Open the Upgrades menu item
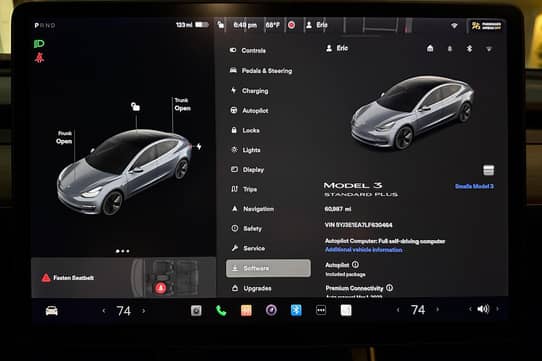This screenshot has height=361, width=542. tap(251, 288)
